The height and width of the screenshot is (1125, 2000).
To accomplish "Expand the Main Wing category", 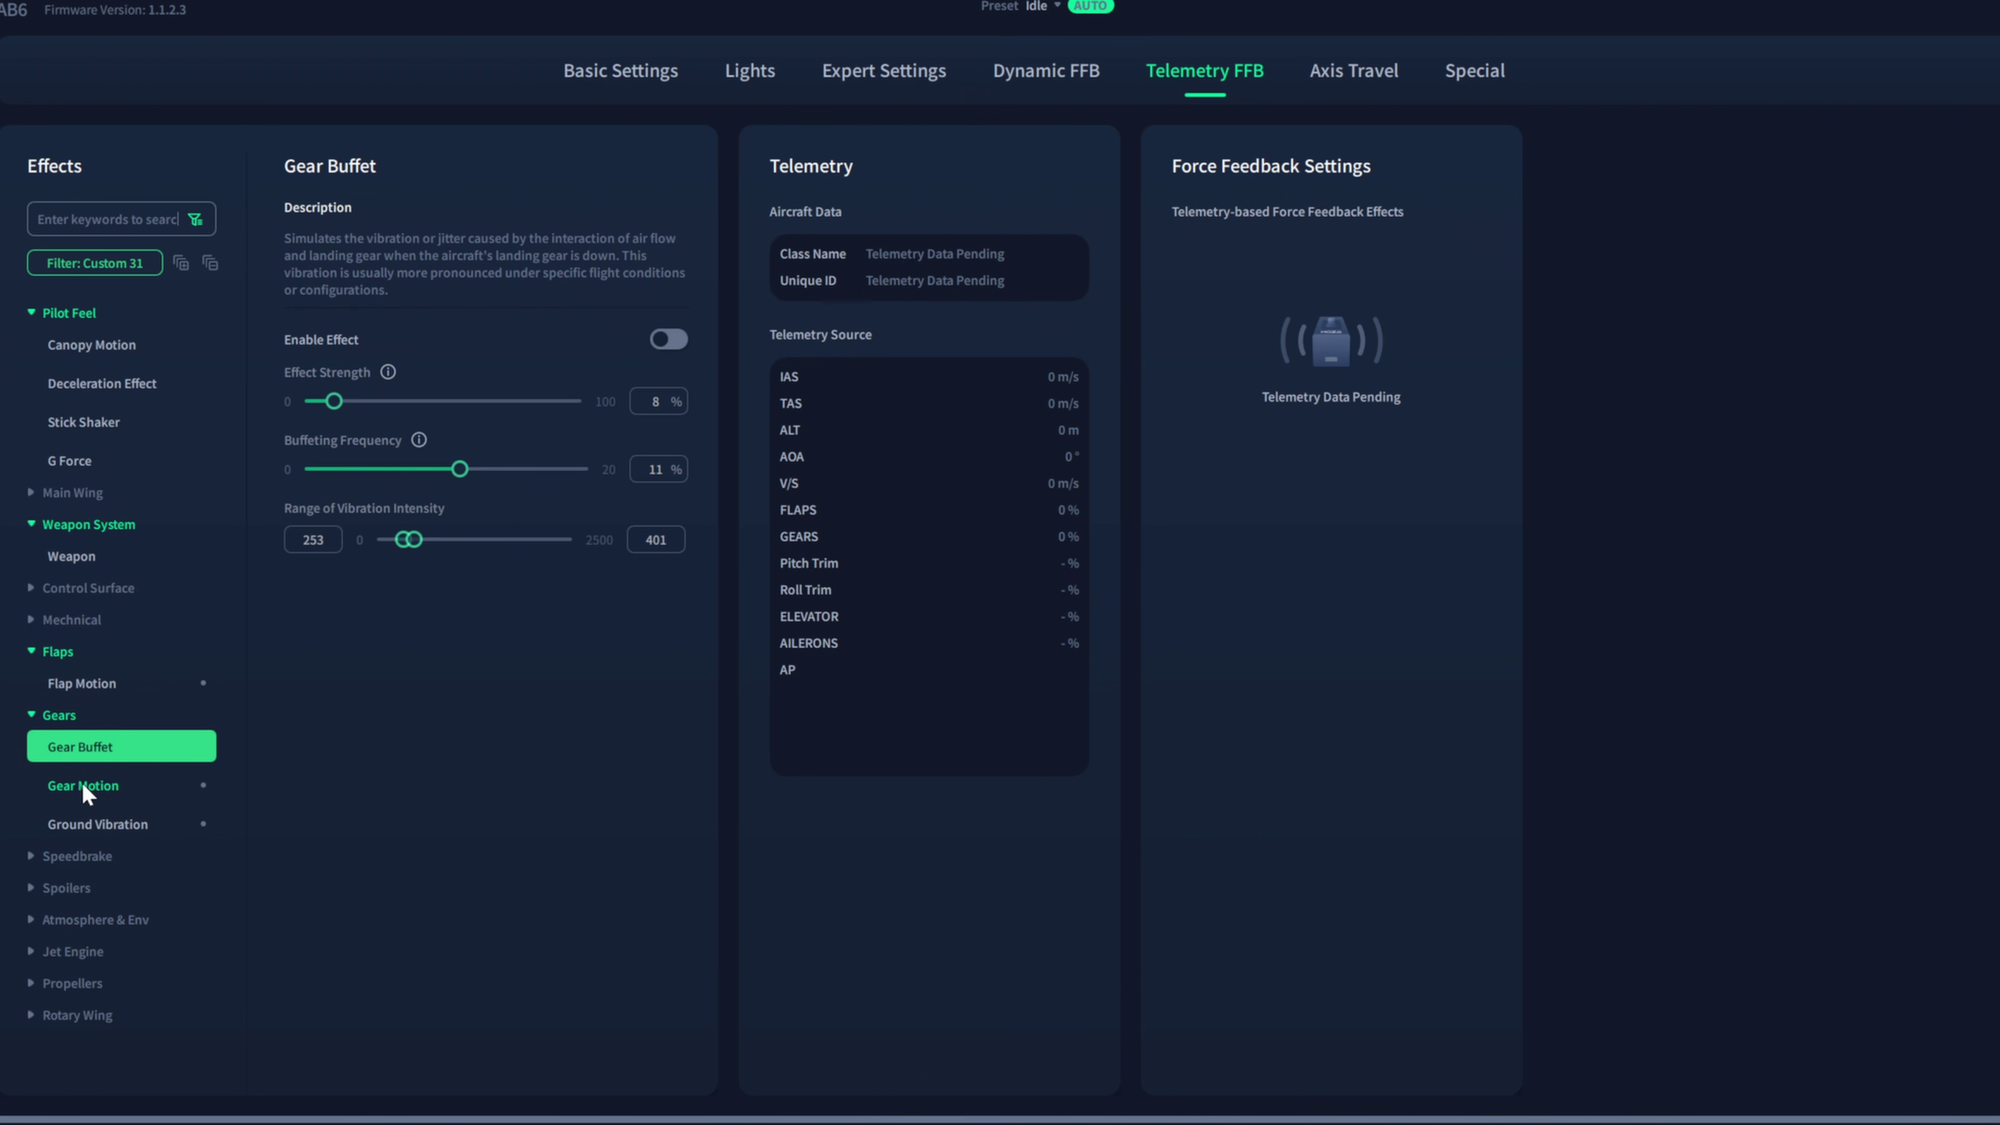I will pos(72,493).
